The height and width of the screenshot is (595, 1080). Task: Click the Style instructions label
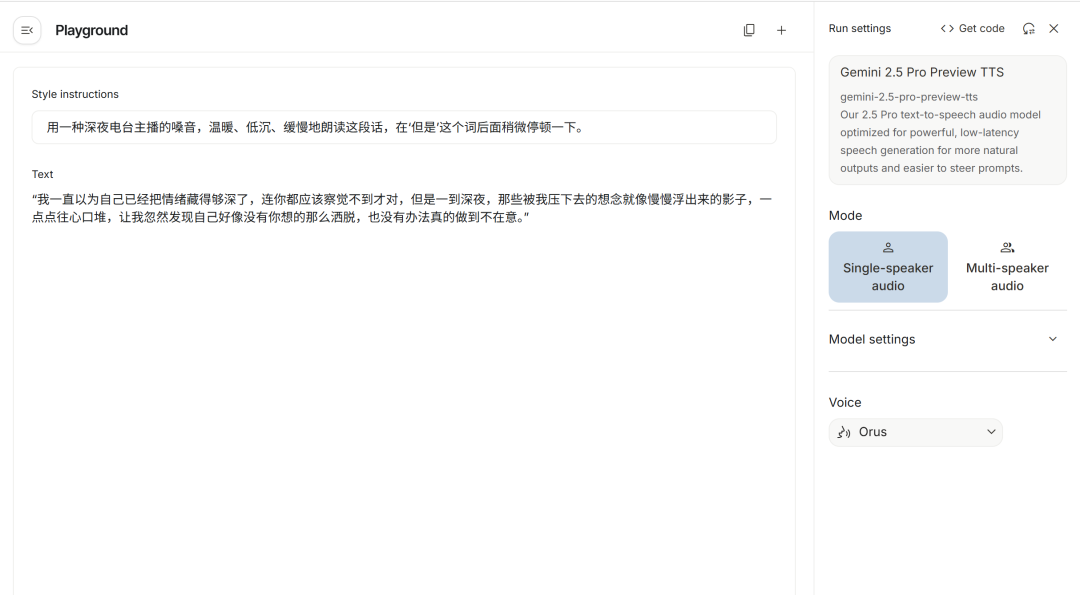click(75, 94)
